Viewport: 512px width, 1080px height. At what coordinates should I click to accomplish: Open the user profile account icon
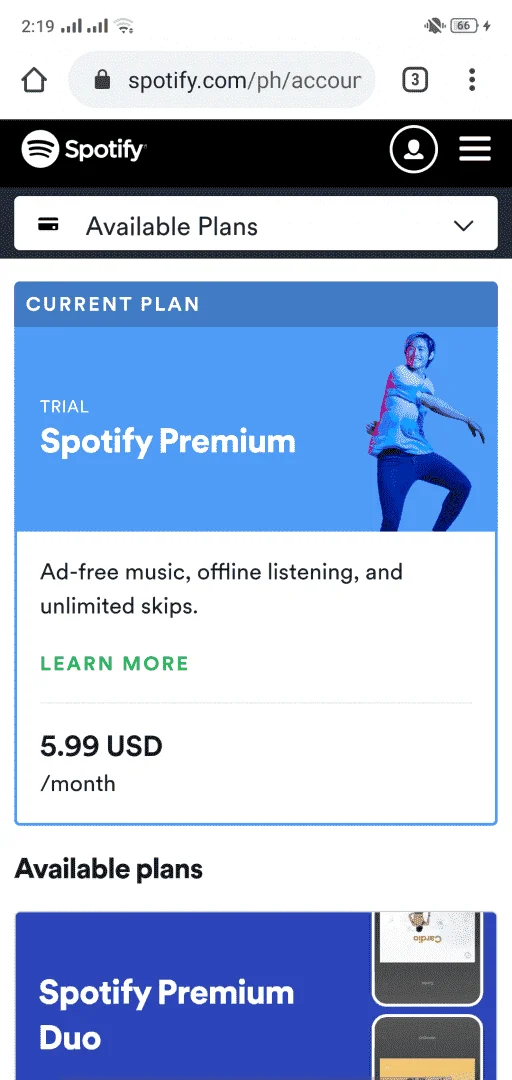(x=413, y=149)
